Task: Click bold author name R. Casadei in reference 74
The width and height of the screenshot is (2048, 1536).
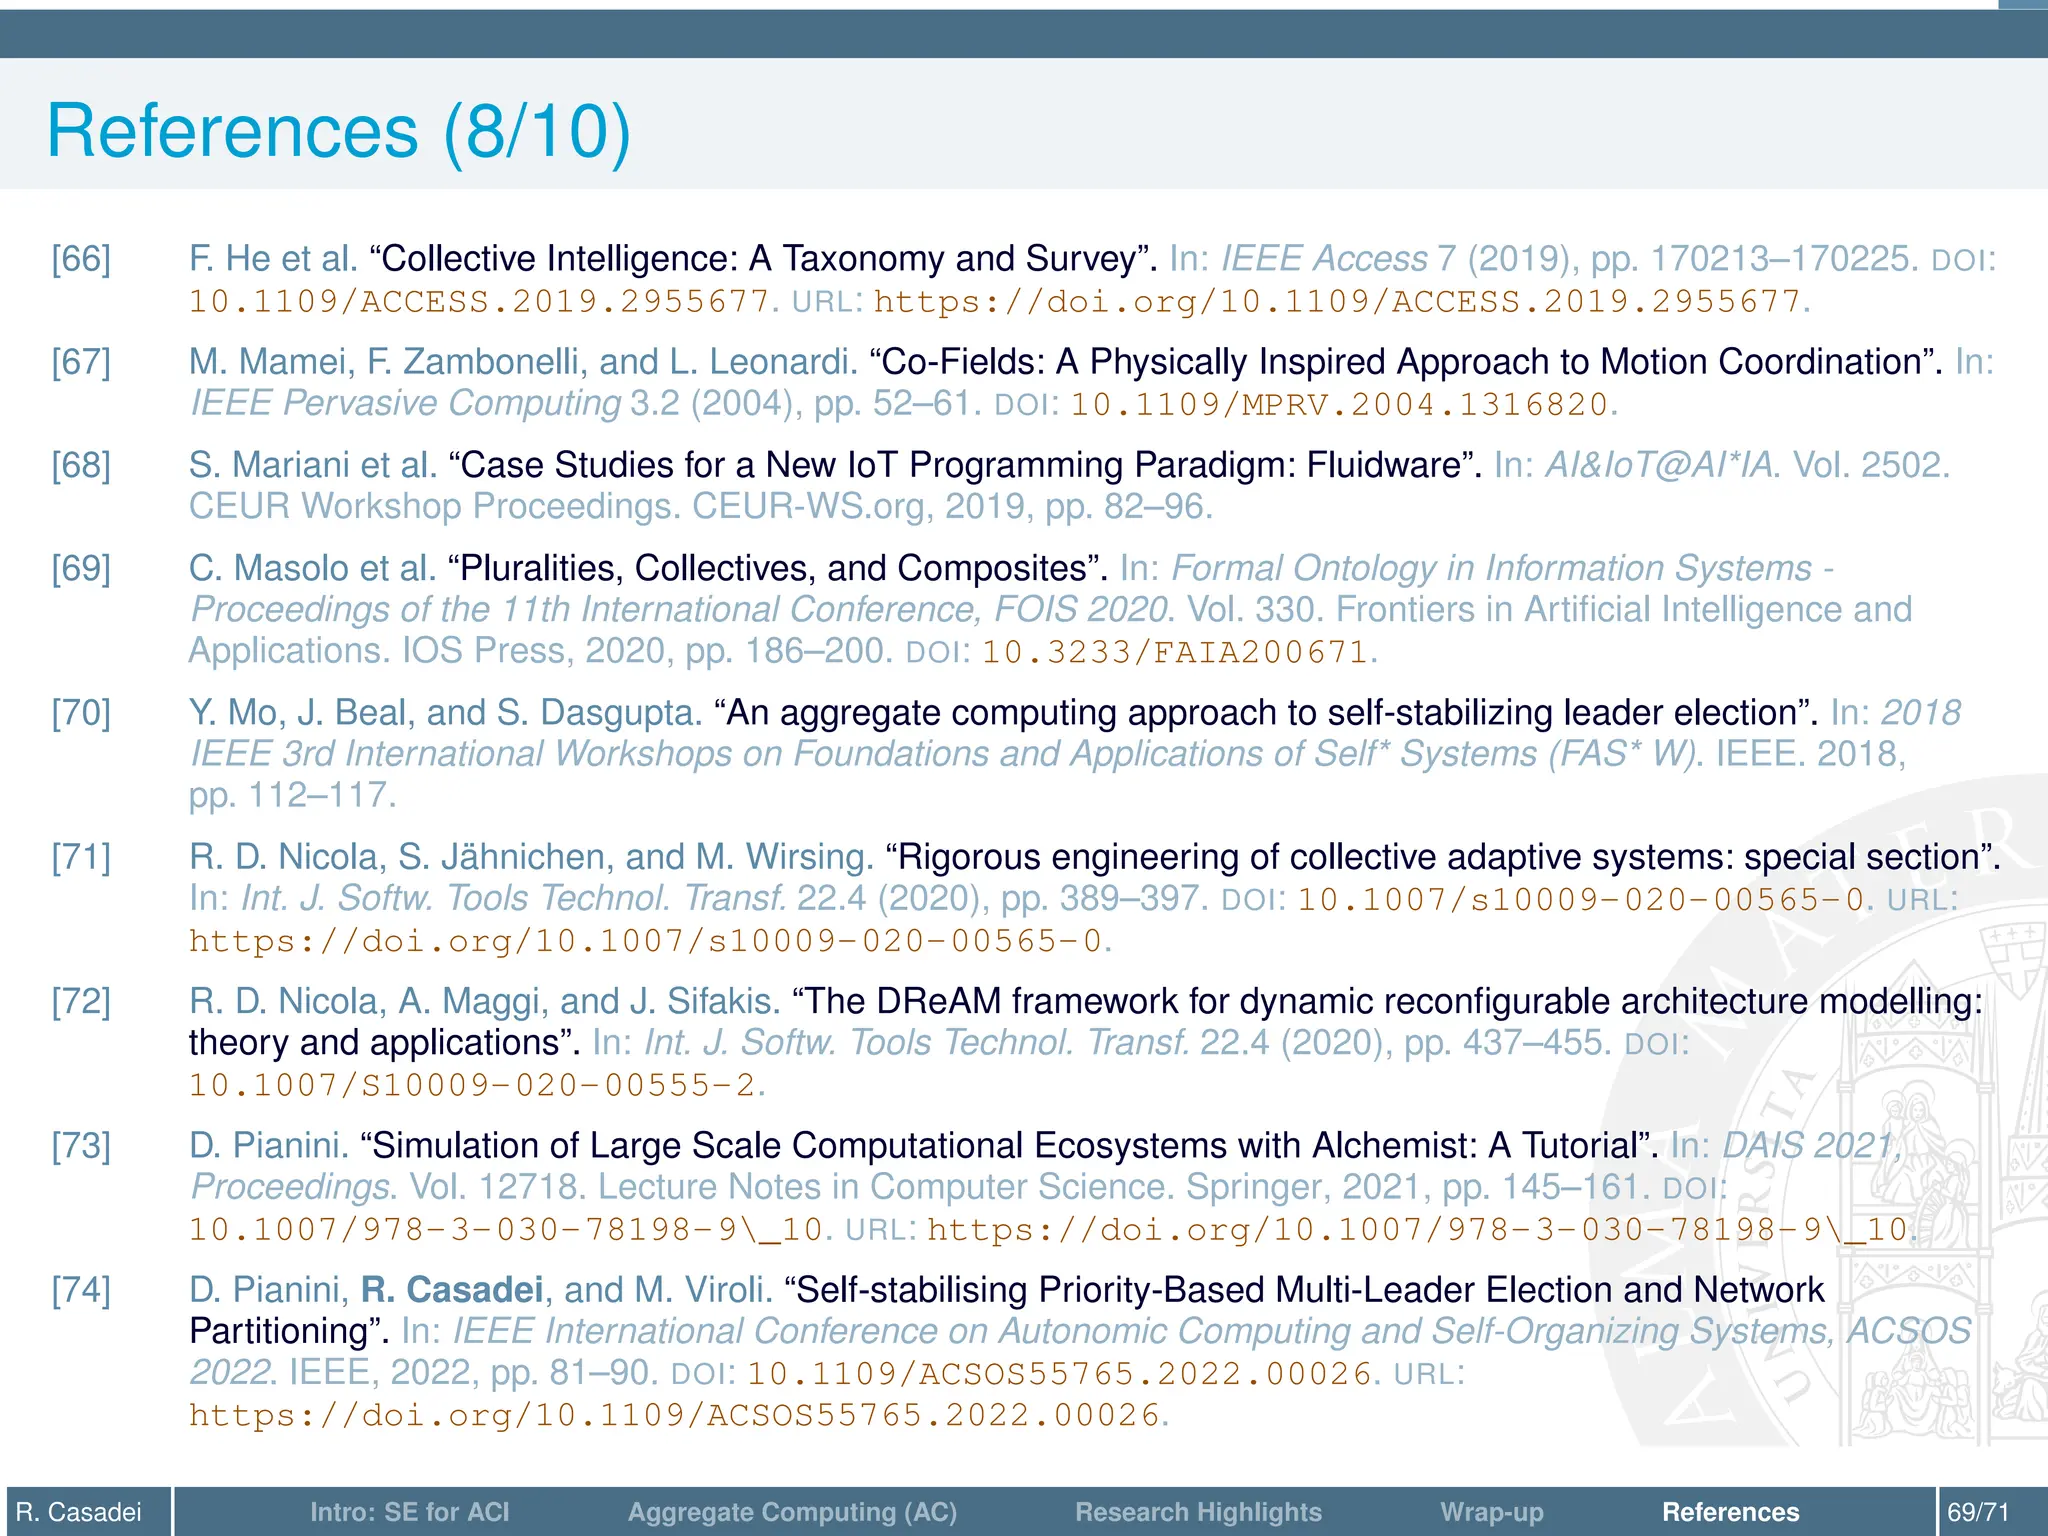Action: (x=452, y=1290)
